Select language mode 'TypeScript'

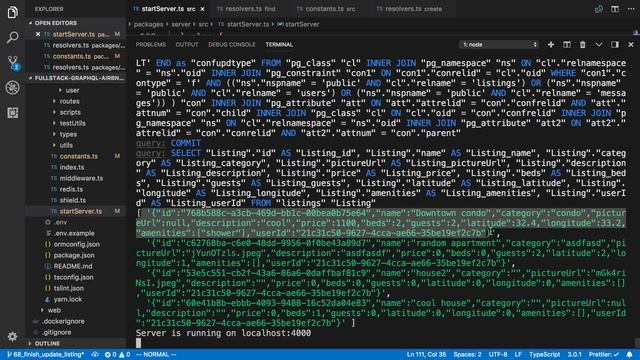coord(545,354)
